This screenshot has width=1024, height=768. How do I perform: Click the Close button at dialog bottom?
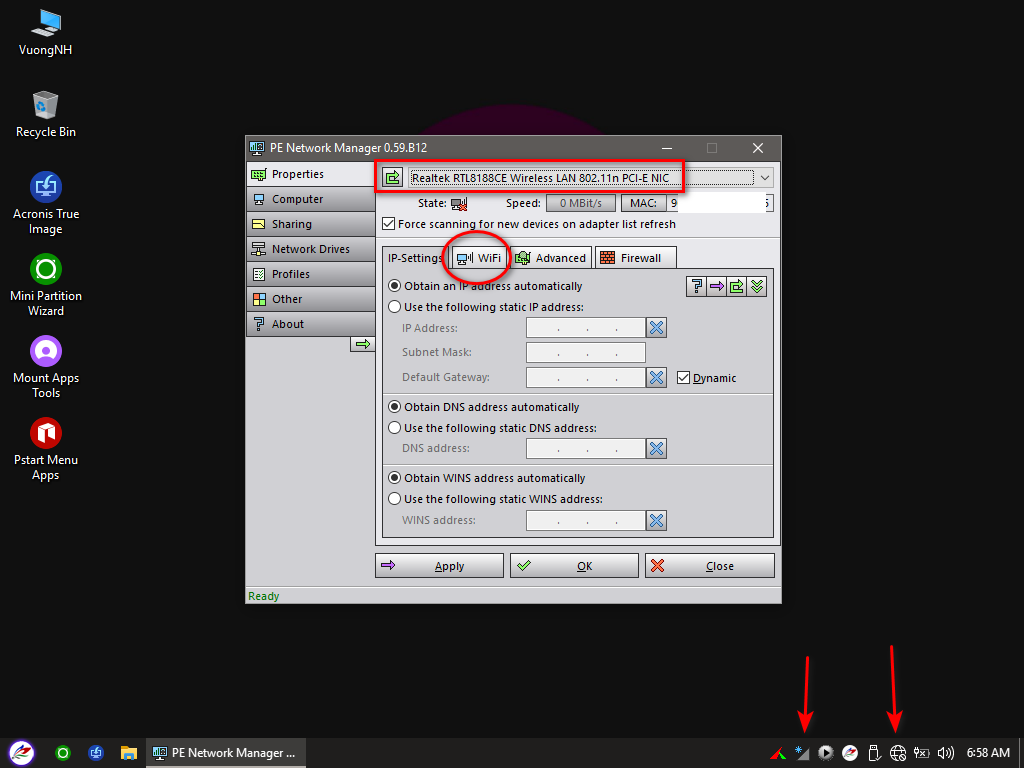tap(710, 566)
